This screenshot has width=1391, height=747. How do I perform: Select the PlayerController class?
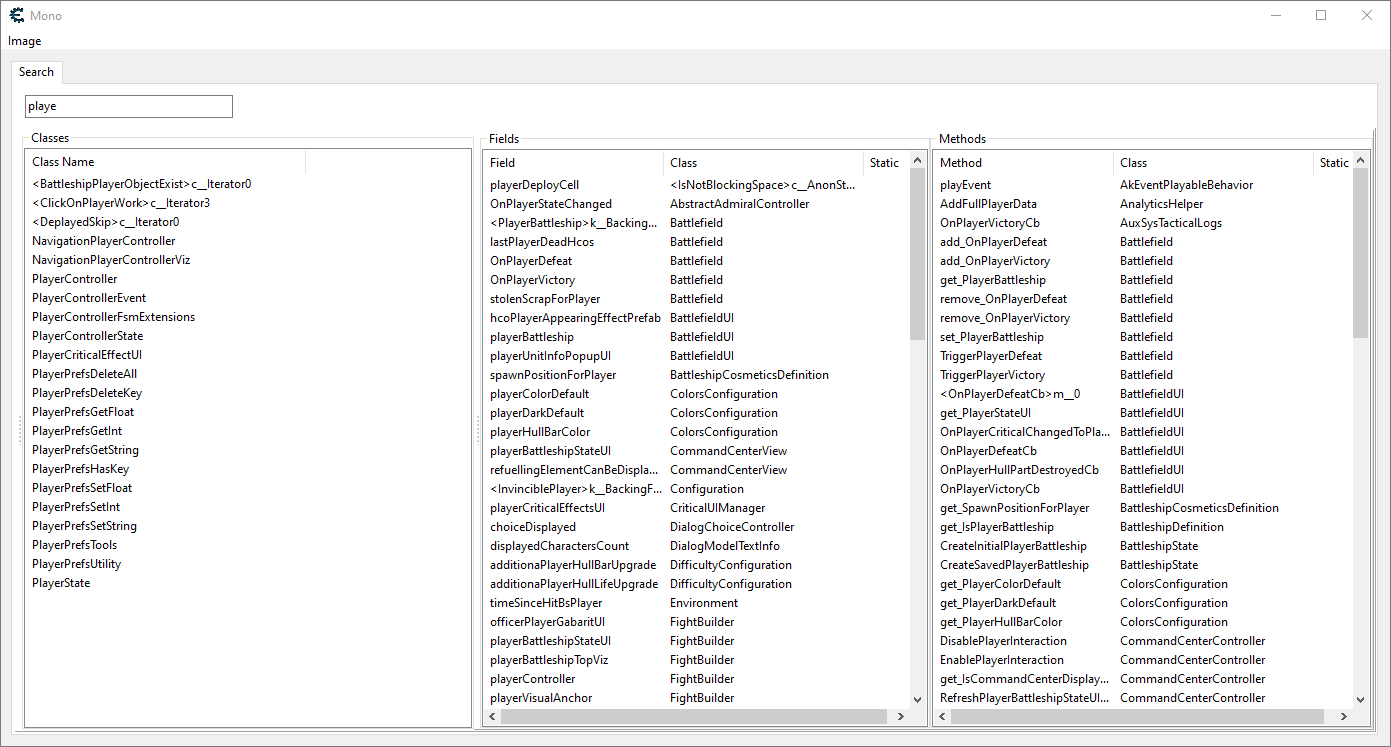75,279
